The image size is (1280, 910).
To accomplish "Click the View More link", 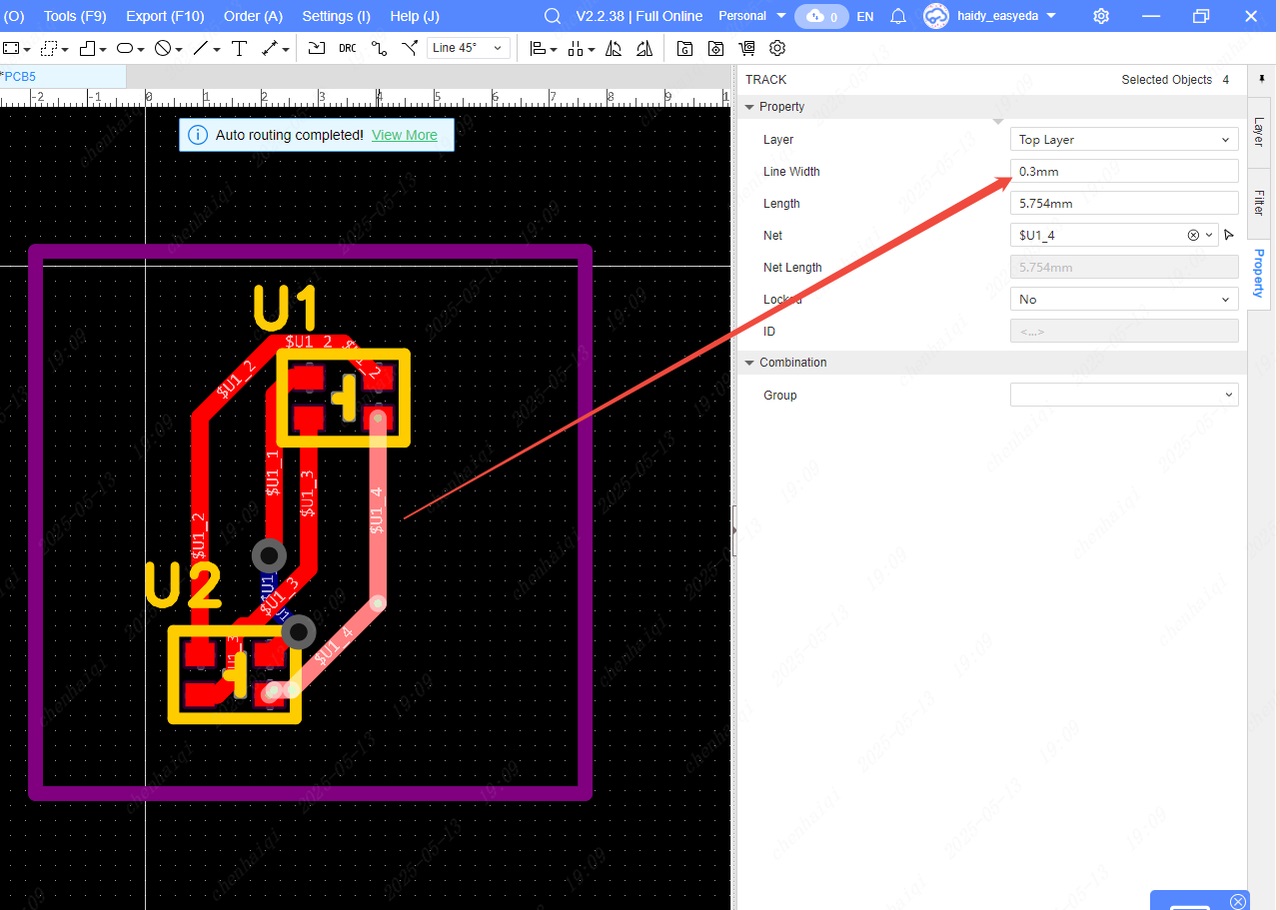I will pyautogui.click(x=404, y=135).
